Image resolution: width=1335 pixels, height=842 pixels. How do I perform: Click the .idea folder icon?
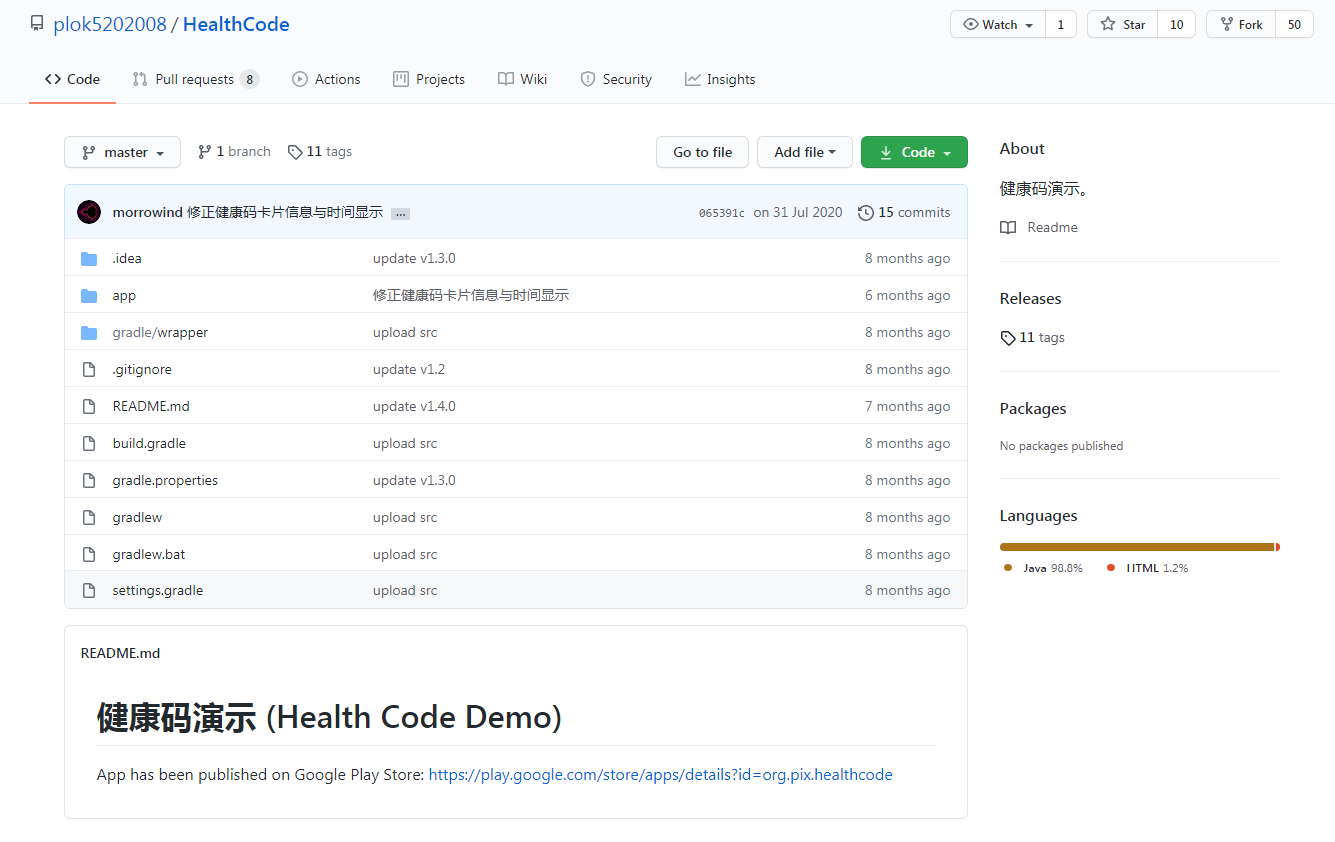pyautogui.click(x=89, y=259)
